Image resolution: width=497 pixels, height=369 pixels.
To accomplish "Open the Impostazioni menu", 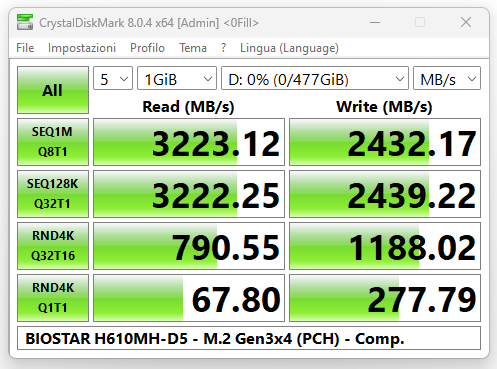I will tap(82, 48).
